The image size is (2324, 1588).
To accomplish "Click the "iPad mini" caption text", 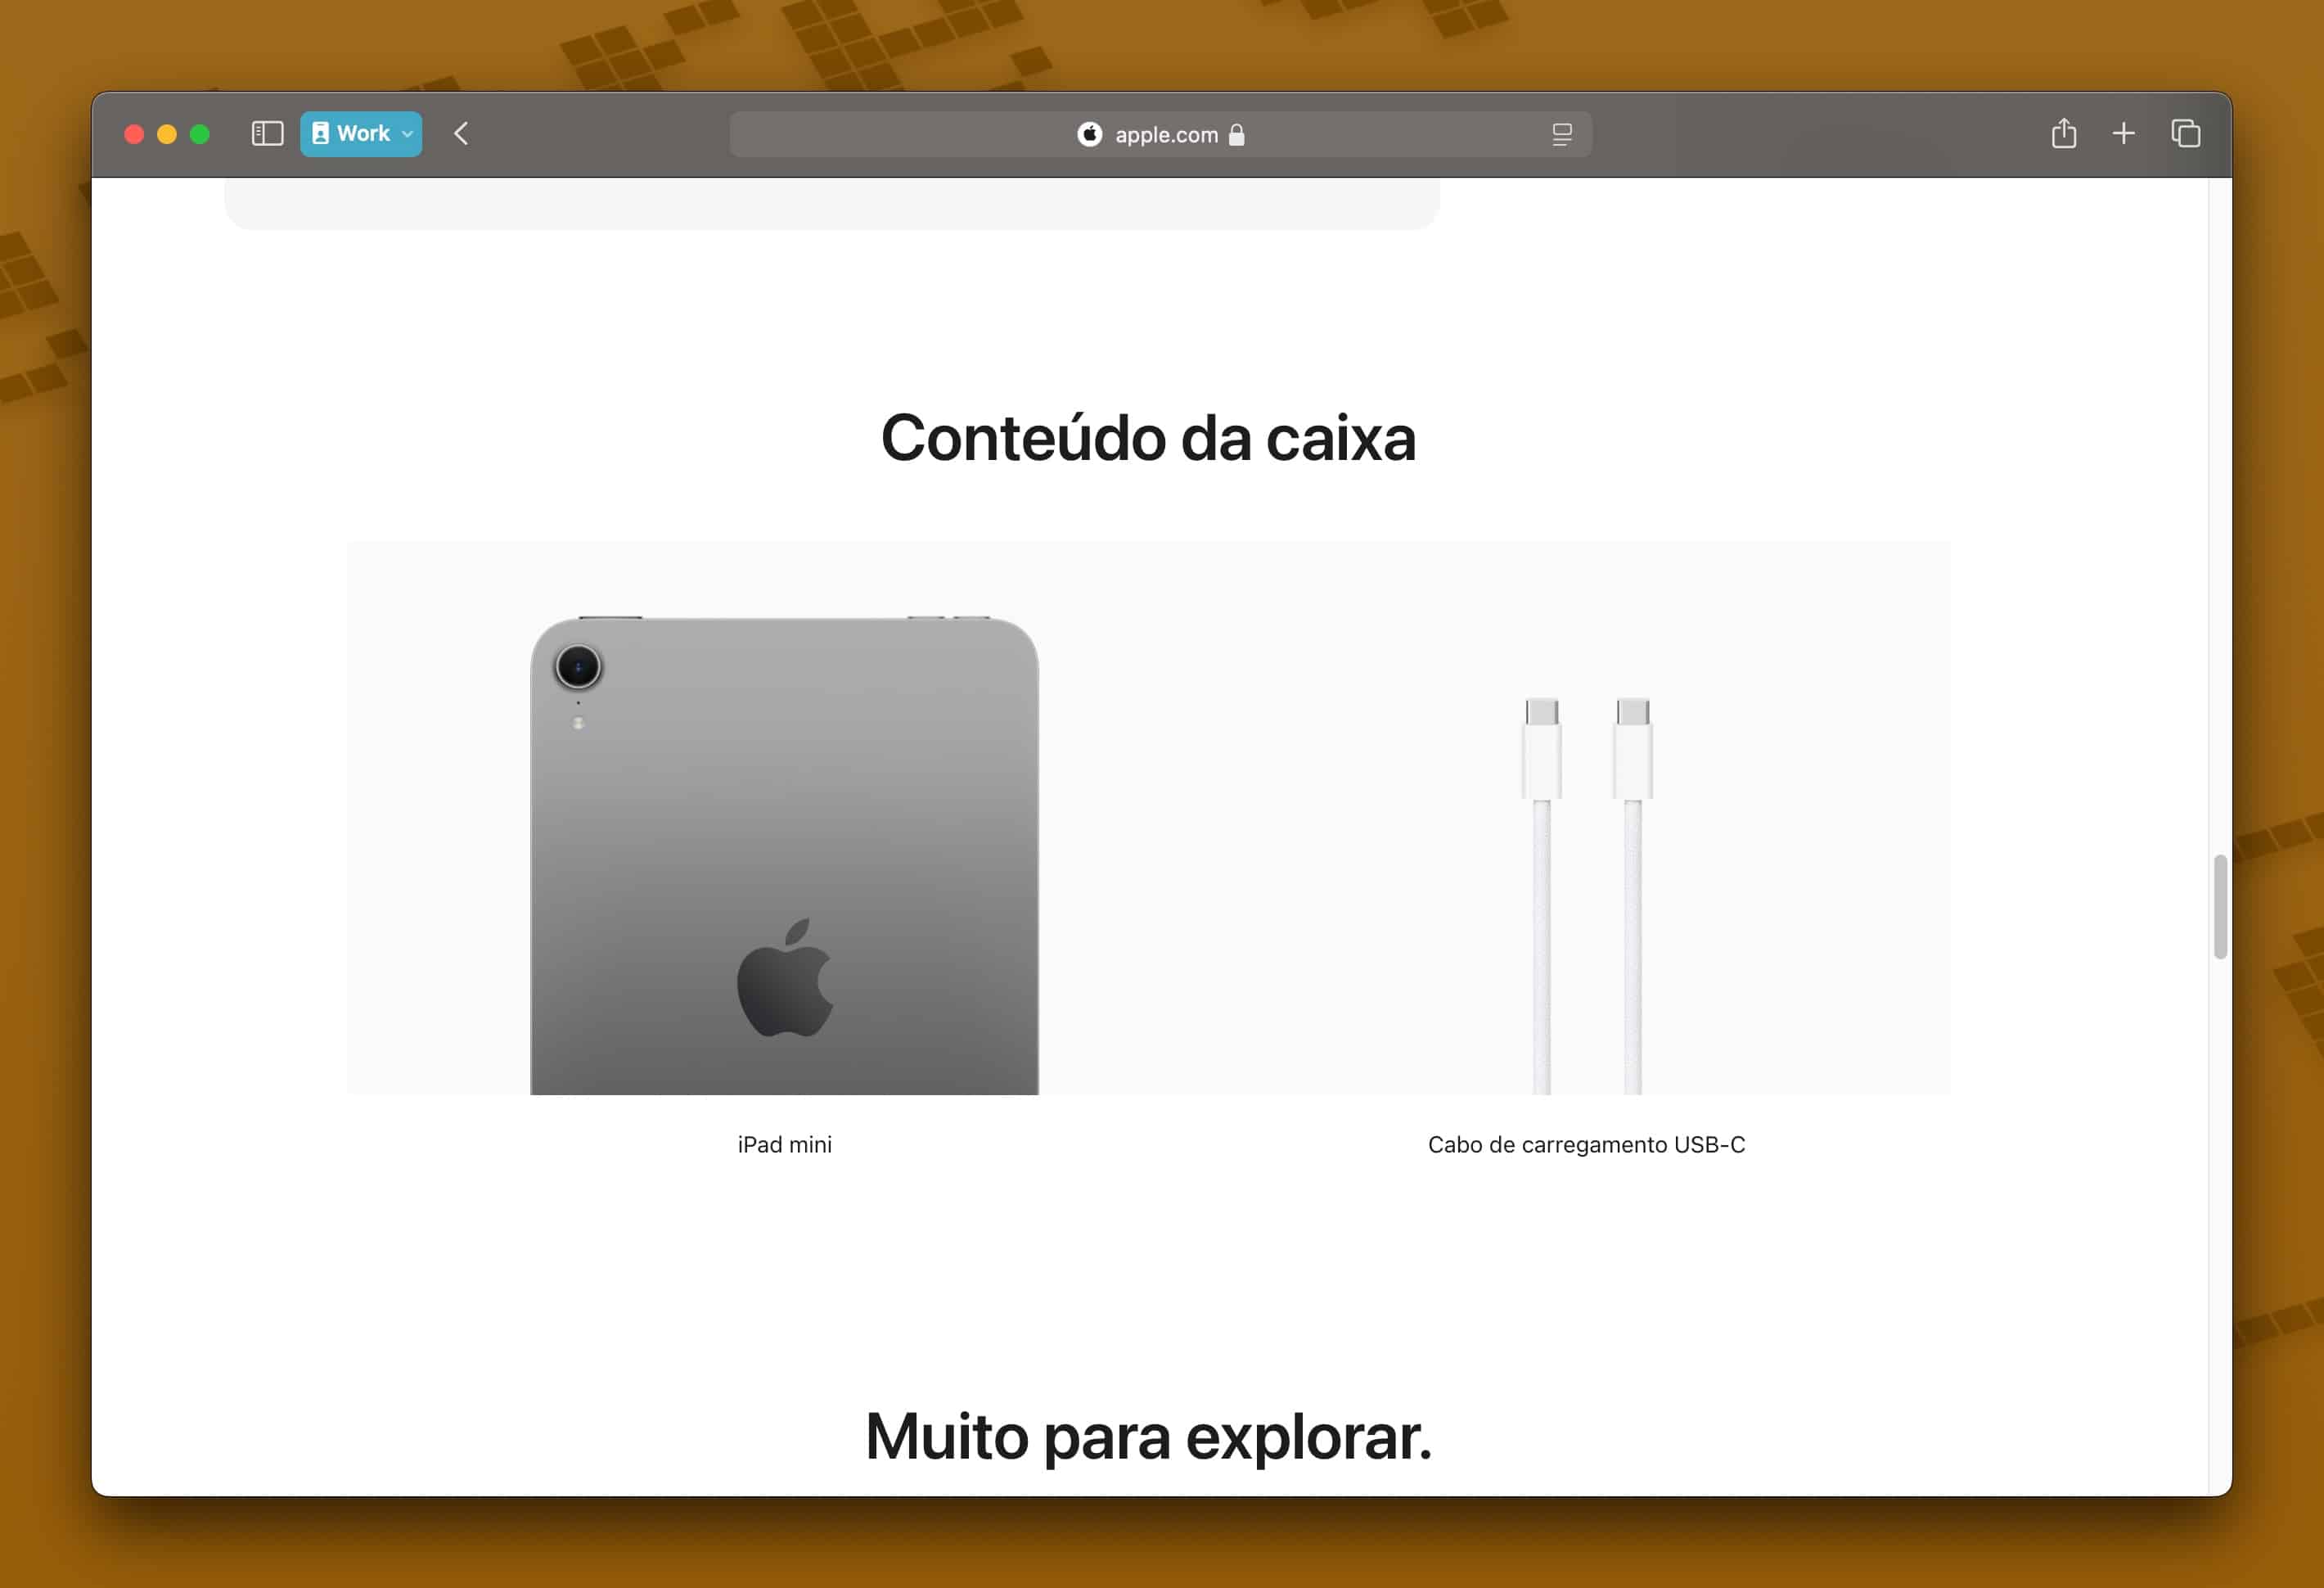I will [x=784, y=1145].
